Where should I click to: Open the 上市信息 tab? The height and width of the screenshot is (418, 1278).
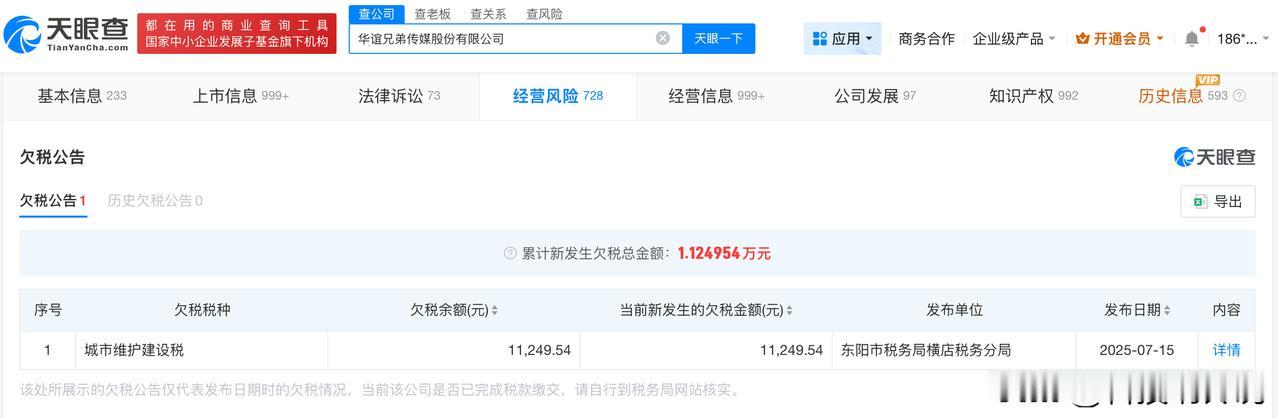241,96
